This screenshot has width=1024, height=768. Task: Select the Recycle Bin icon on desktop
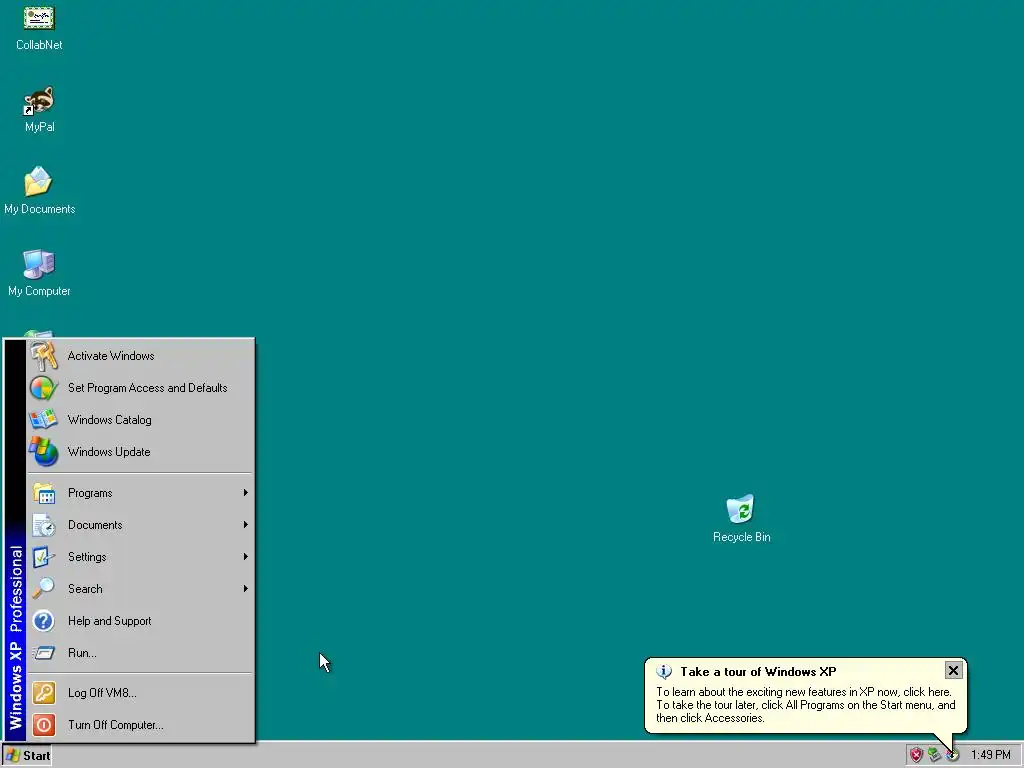(741, 509)
